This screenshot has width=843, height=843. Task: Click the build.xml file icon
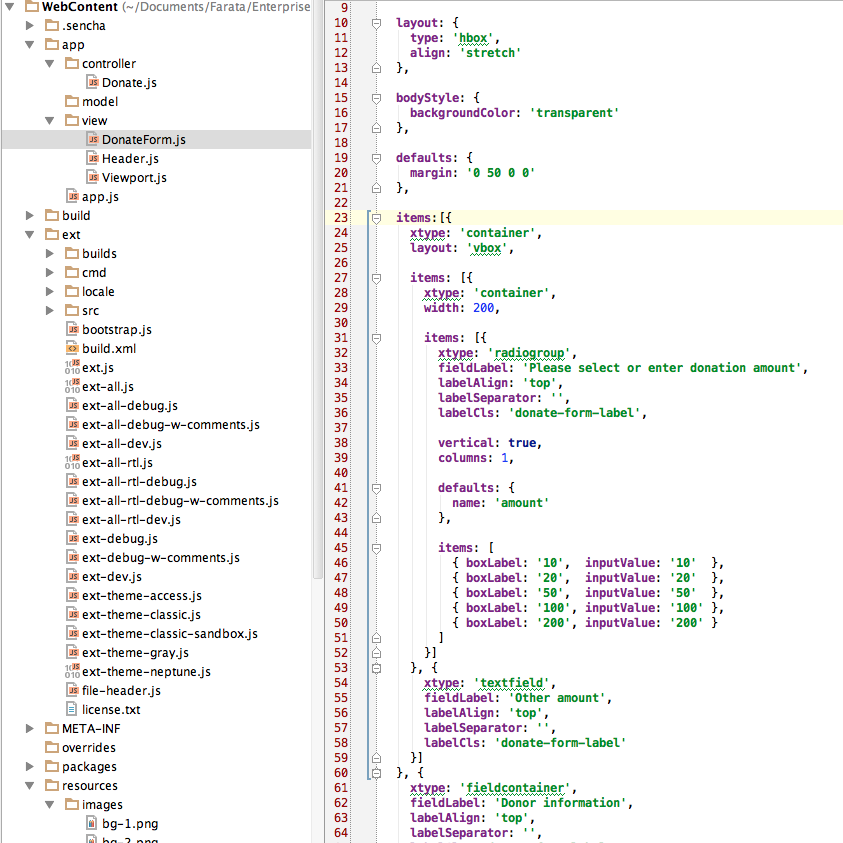pyautogui.click(x=72, y=349)
